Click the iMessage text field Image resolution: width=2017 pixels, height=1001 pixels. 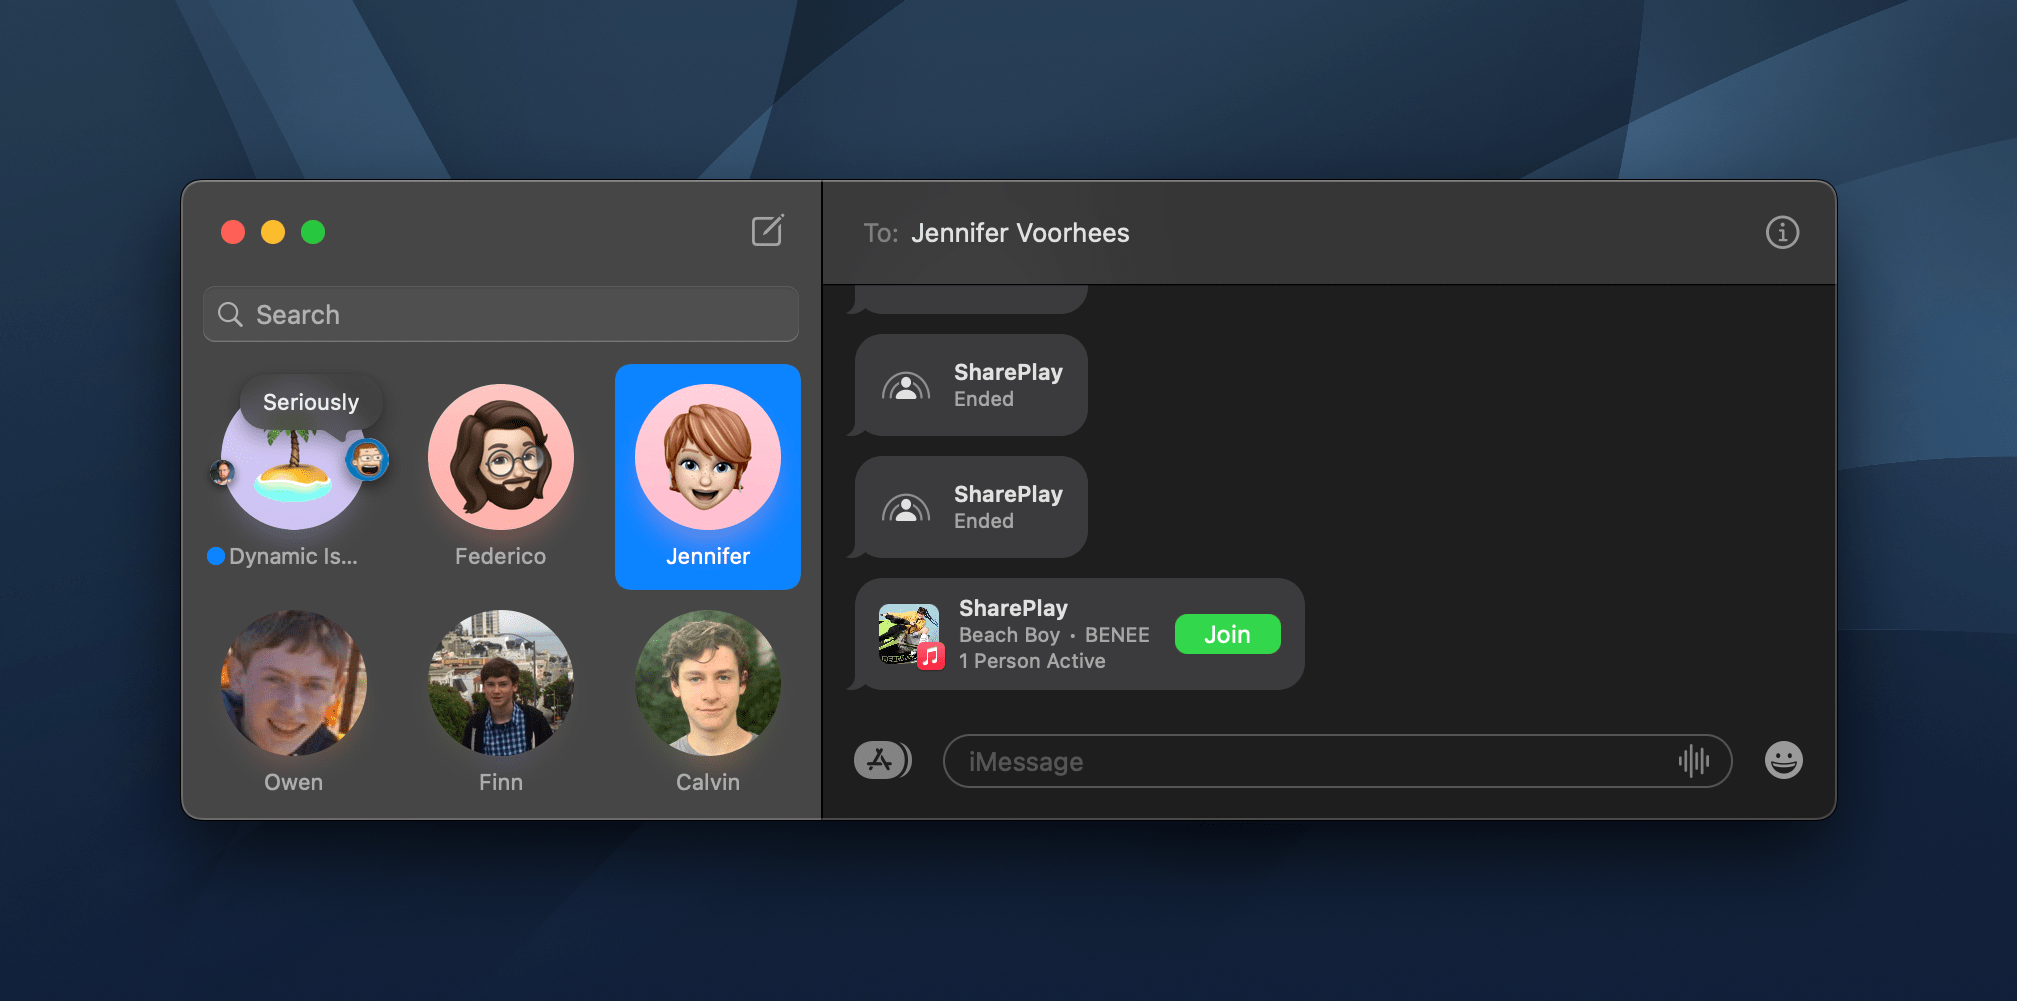[x=1337, y=761]
